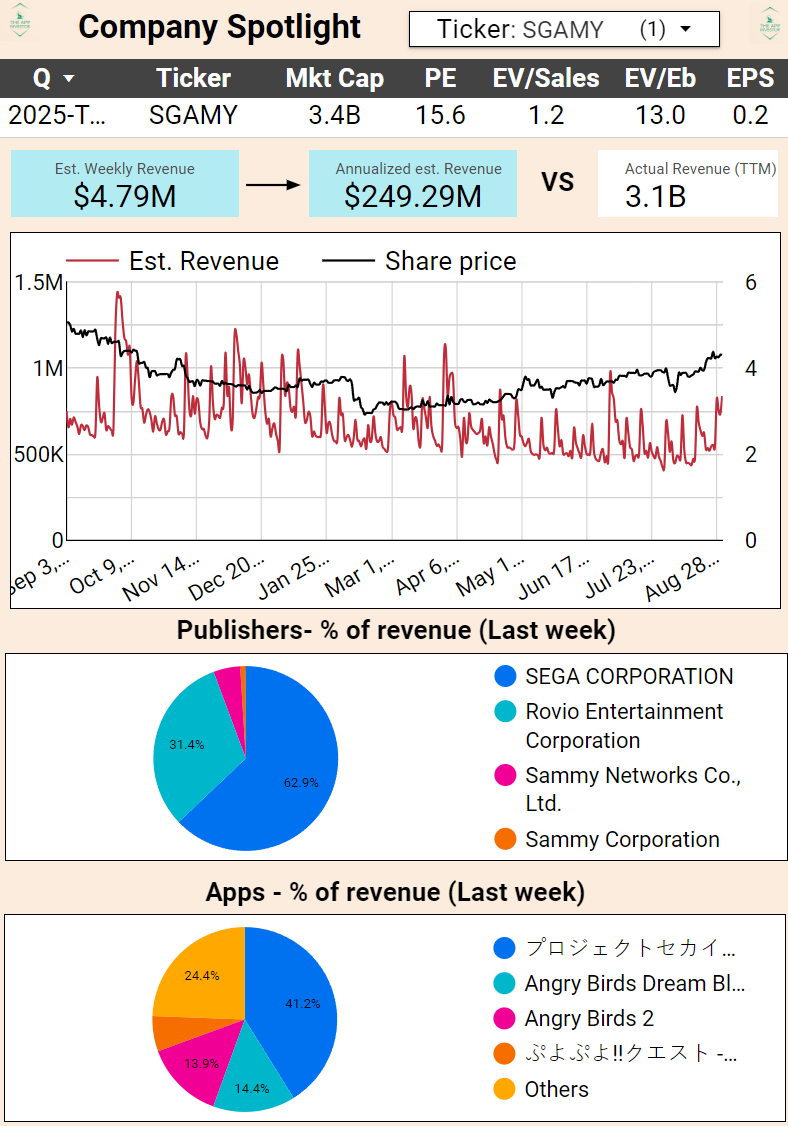Click the 1.2 EV/Sales value
788x1126 pixels.
tap(546, 115)
